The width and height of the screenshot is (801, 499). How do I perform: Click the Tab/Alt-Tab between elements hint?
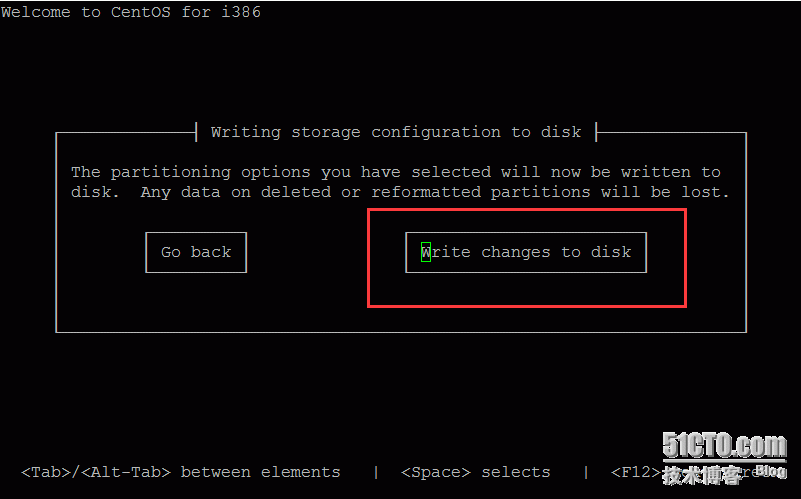181,472
